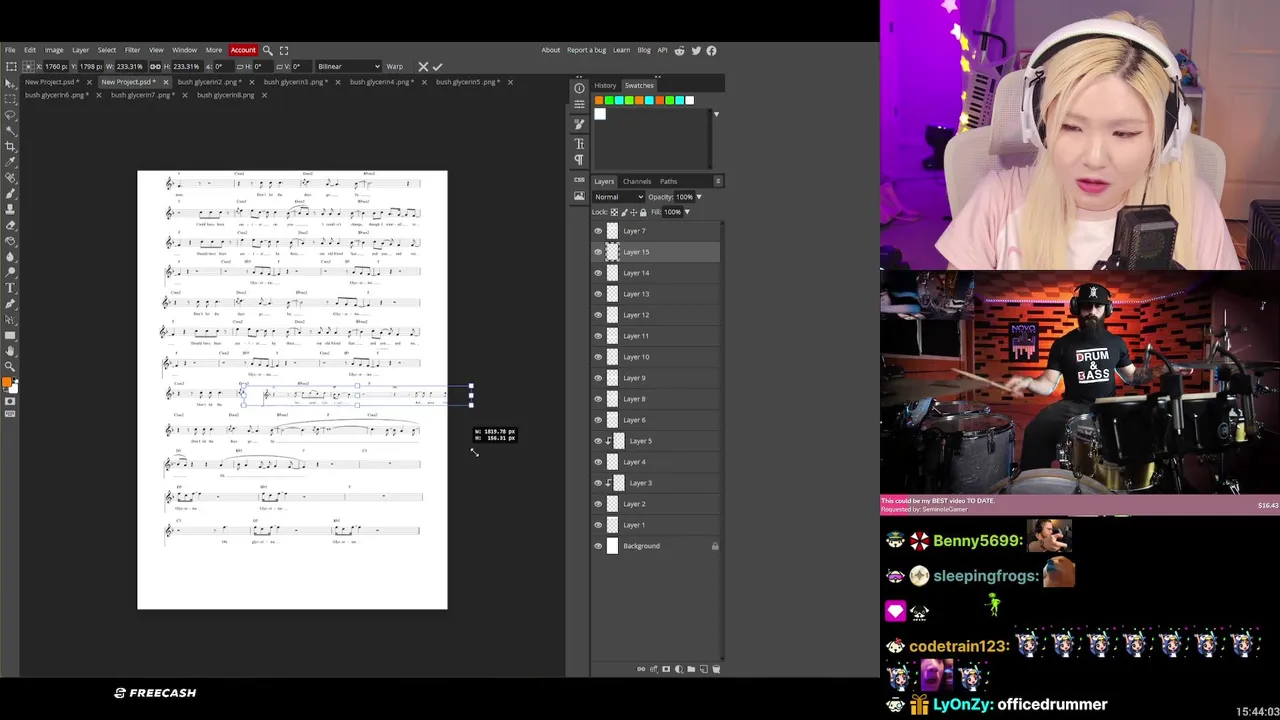Image resolution: width=1280 pixels, height=720 pixels.
Task: Click the search magnifier in menu bar
Action: [267, 50]
